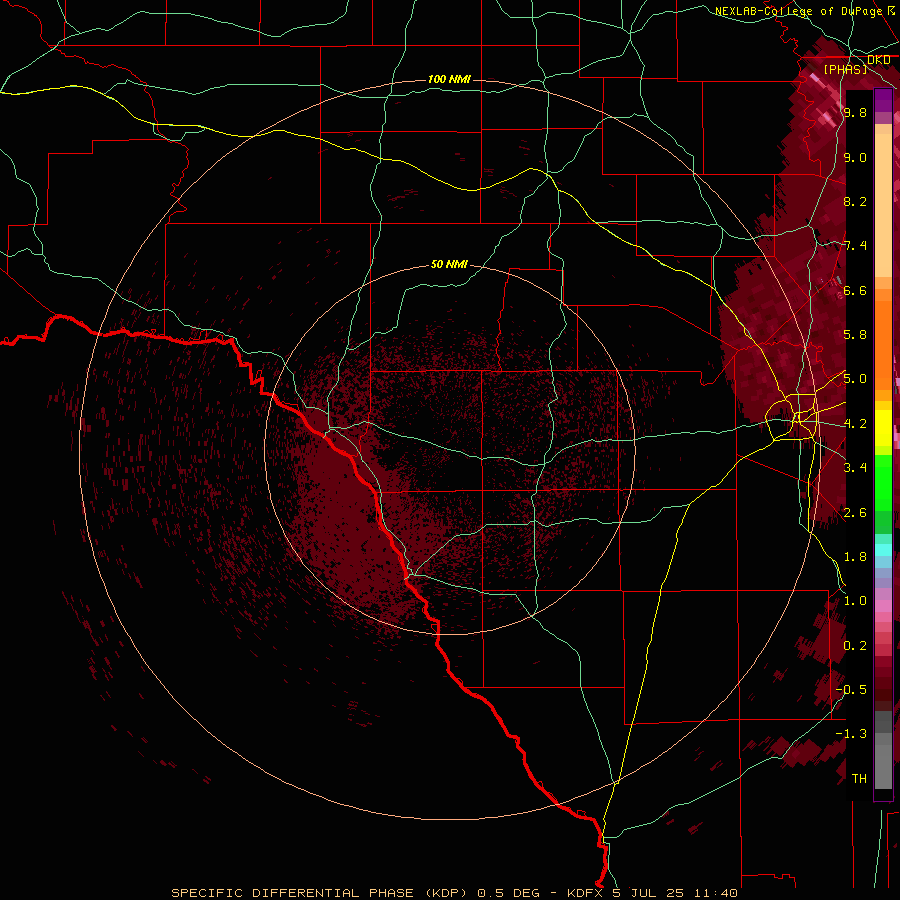
Task: Click the purple top segment of the color bar
Action: point(883,101)
